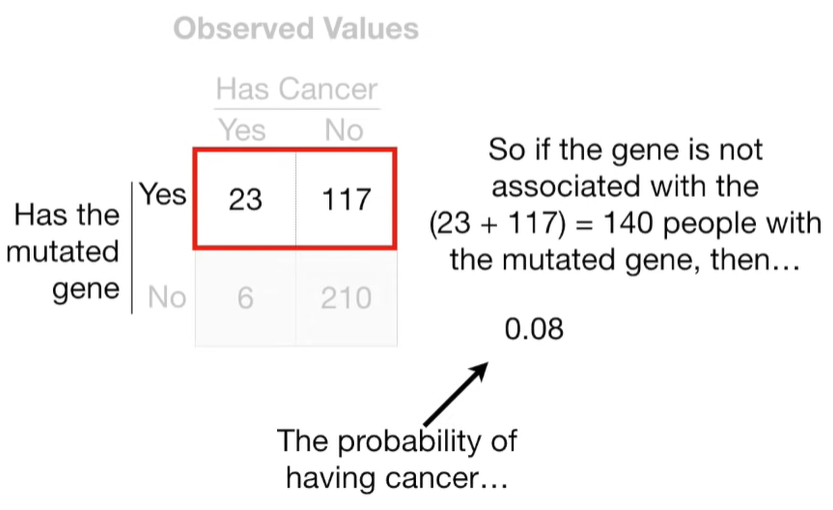
Task: Click the text 'So if the gene is not'
Action: click(625, 149)
